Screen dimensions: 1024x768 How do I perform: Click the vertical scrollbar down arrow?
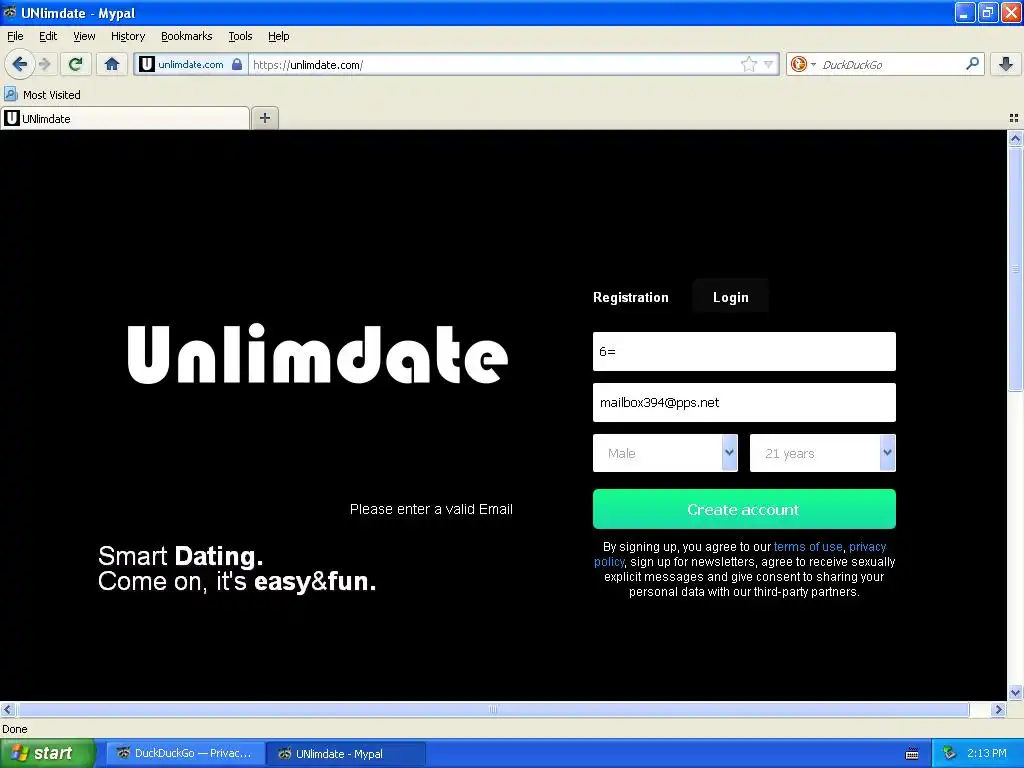click(1015, 693)
